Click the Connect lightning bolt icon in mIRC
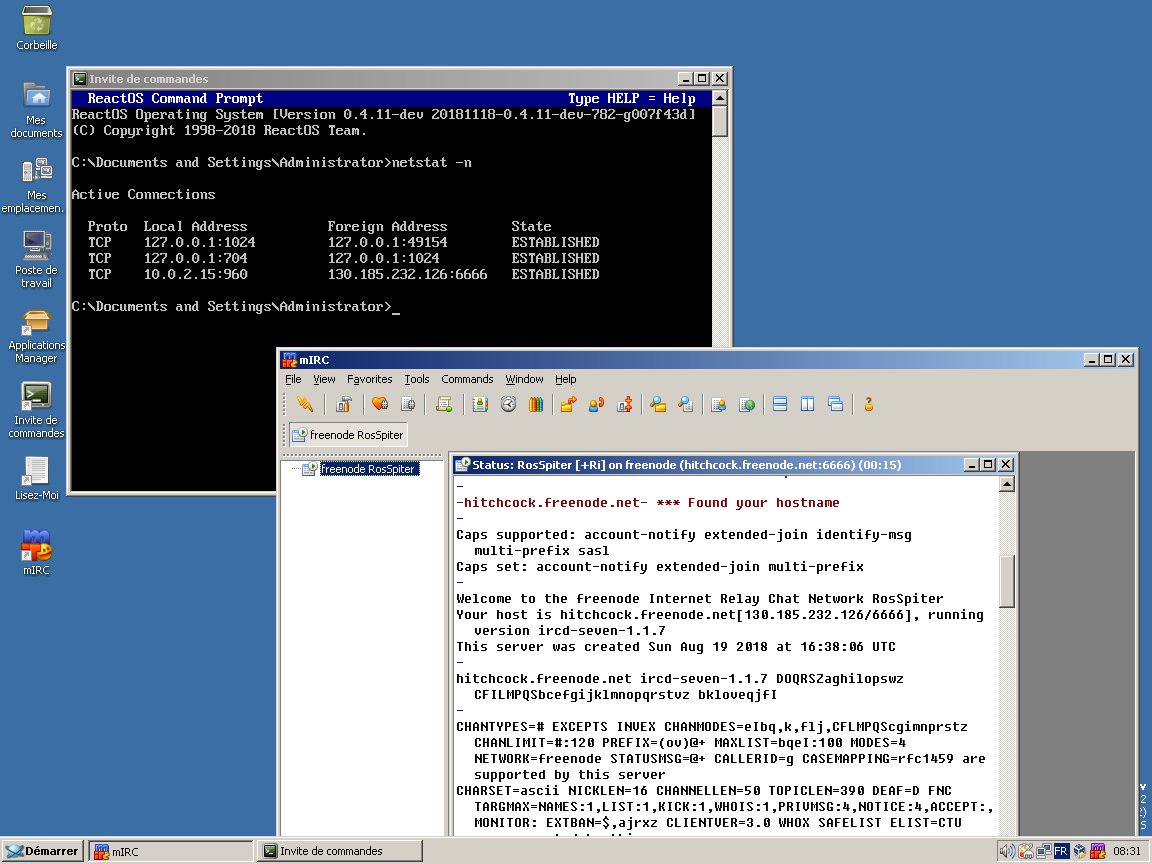Screen dimensions: 1152x864 [x=305, y=404]
